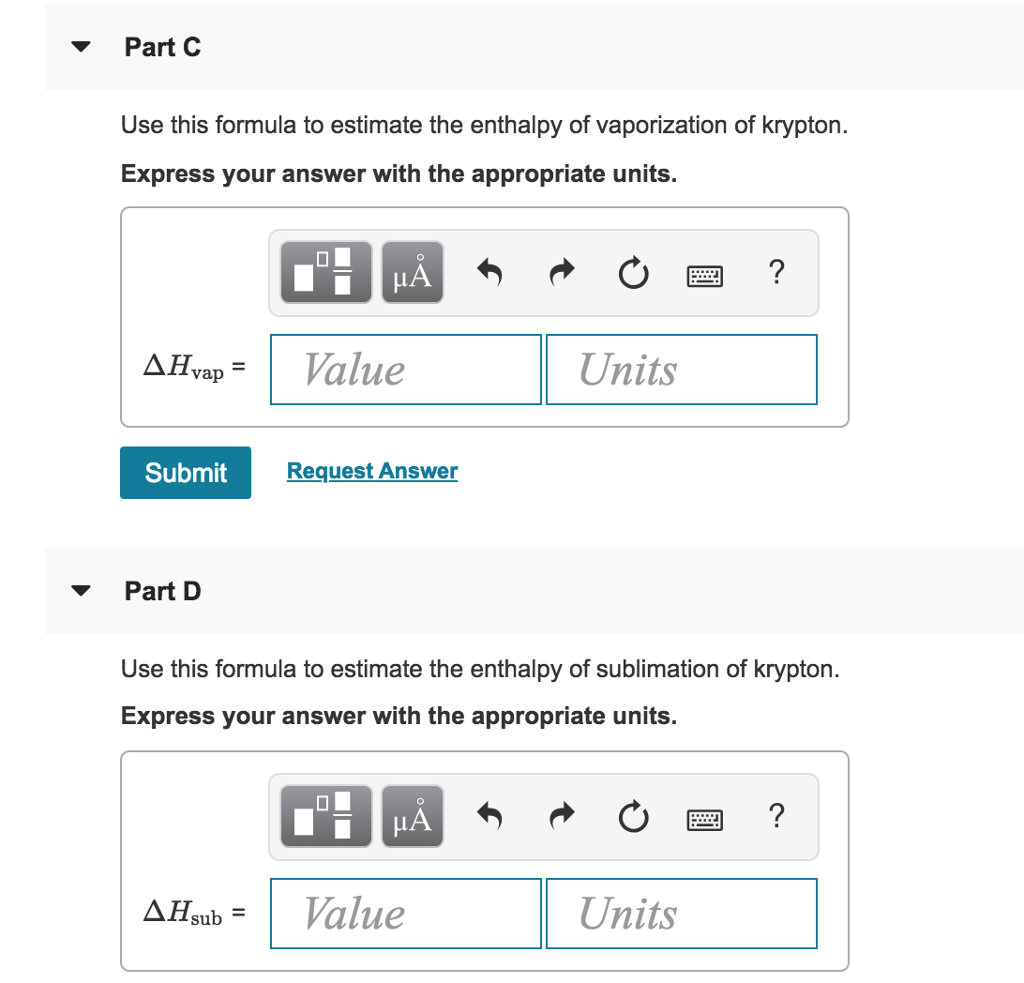Open templates button in Part D toolbar

pos(326,816)
